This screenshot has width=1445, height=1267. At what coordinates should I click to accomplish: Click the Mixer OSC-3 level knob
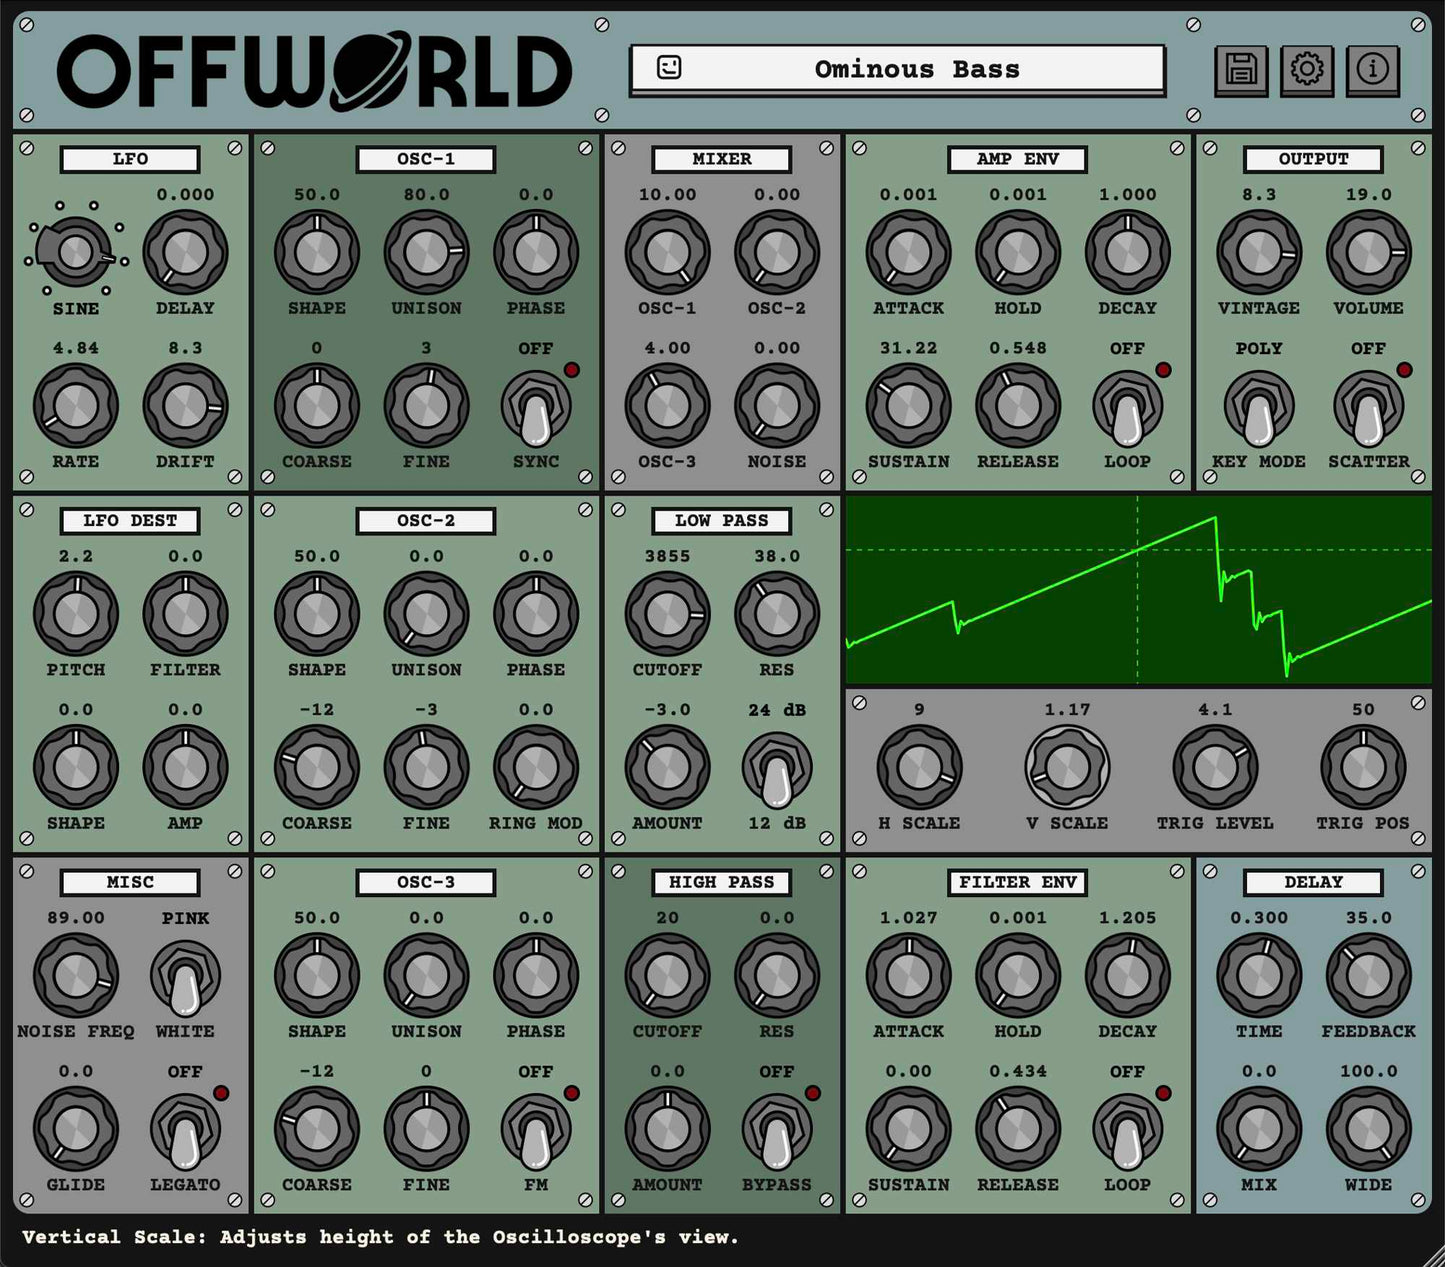coord(667,406)
